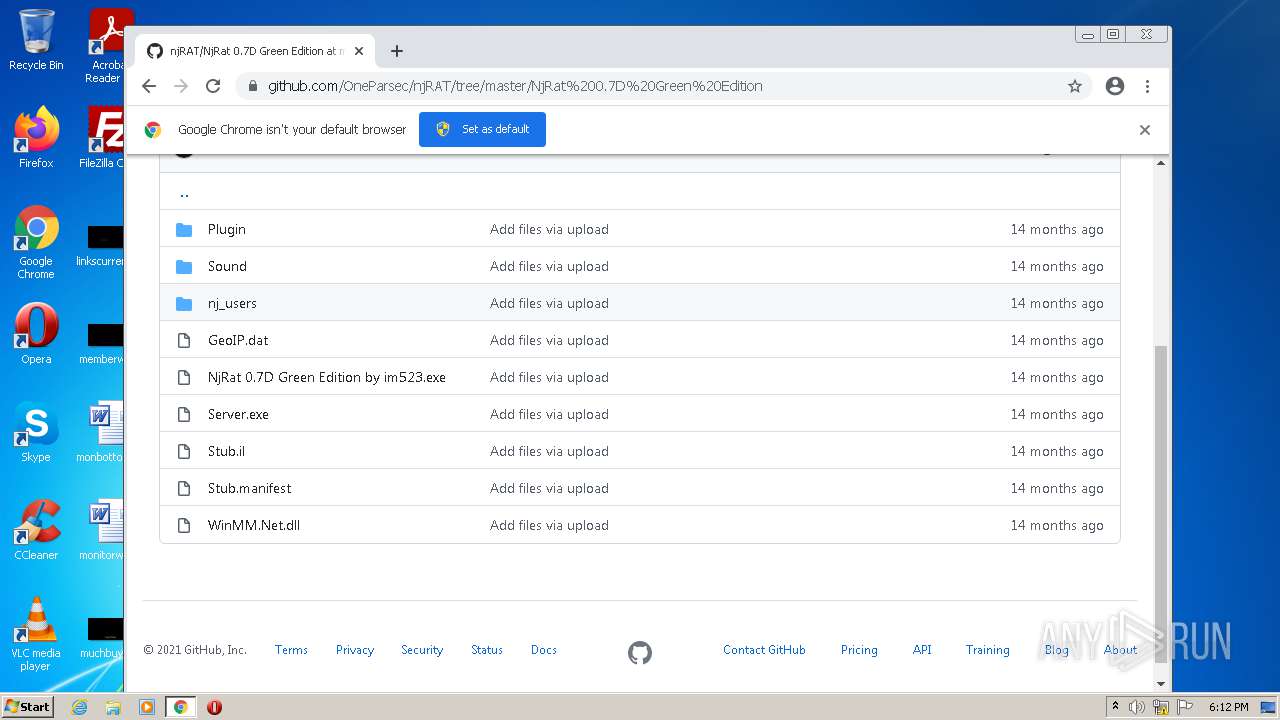Click the volume speaker tray icon
Viewport: 1280px width, 720px height.
pos(1137,707)
